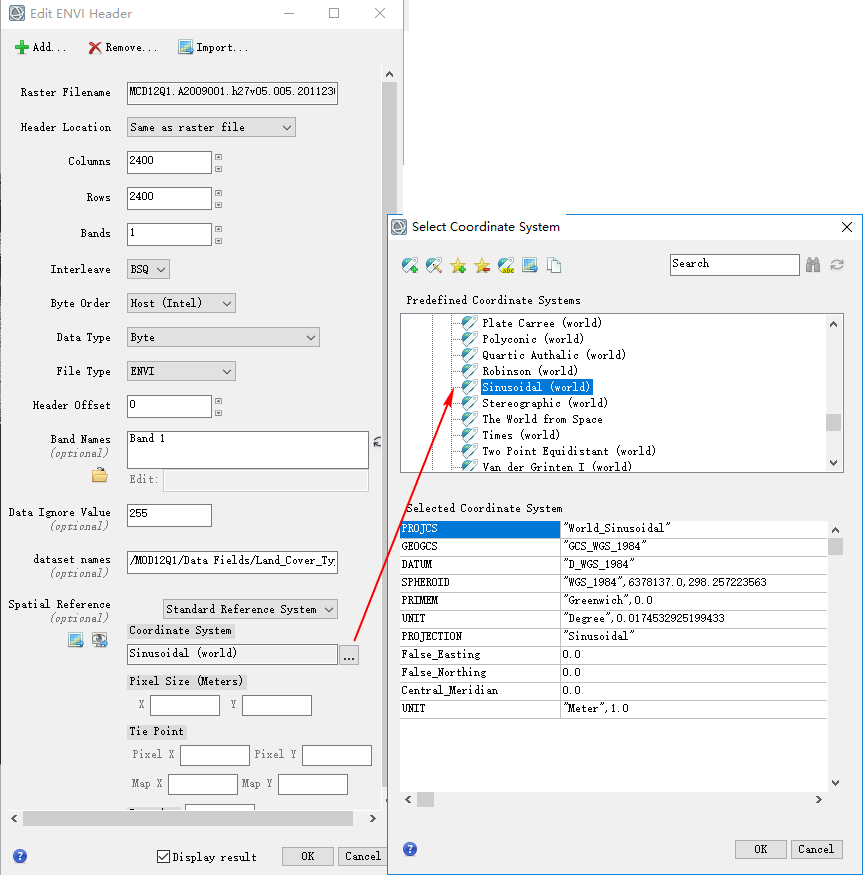Select Van der Grinten I (world) entry

pos(557,467)
